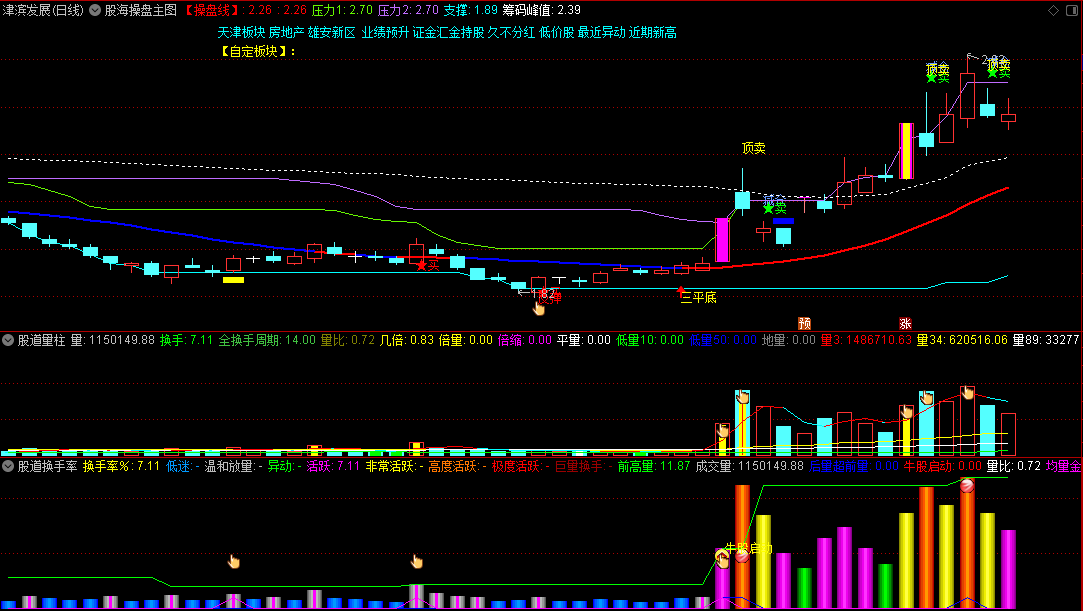1083x611 pixels.
Task: Click the orange 预 marker icon
Action: pos(804,323)
